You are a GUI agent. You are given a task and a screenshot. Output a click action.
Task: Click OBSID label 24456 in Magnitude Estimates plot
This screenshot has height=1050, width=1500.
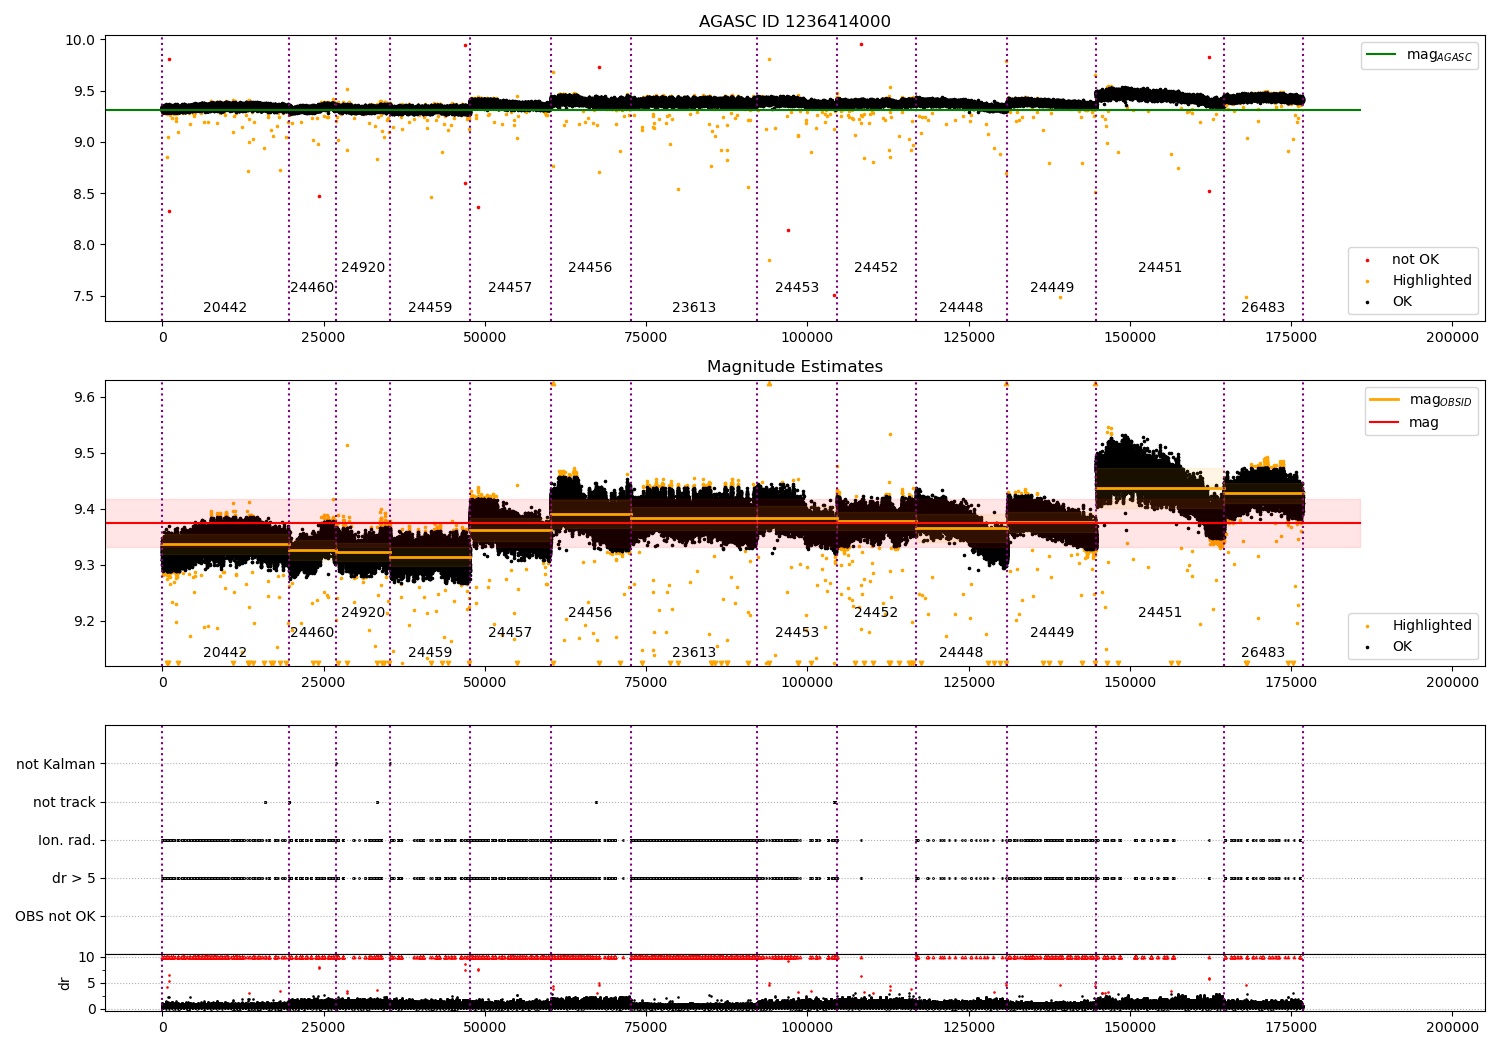(x=590, y=613)
